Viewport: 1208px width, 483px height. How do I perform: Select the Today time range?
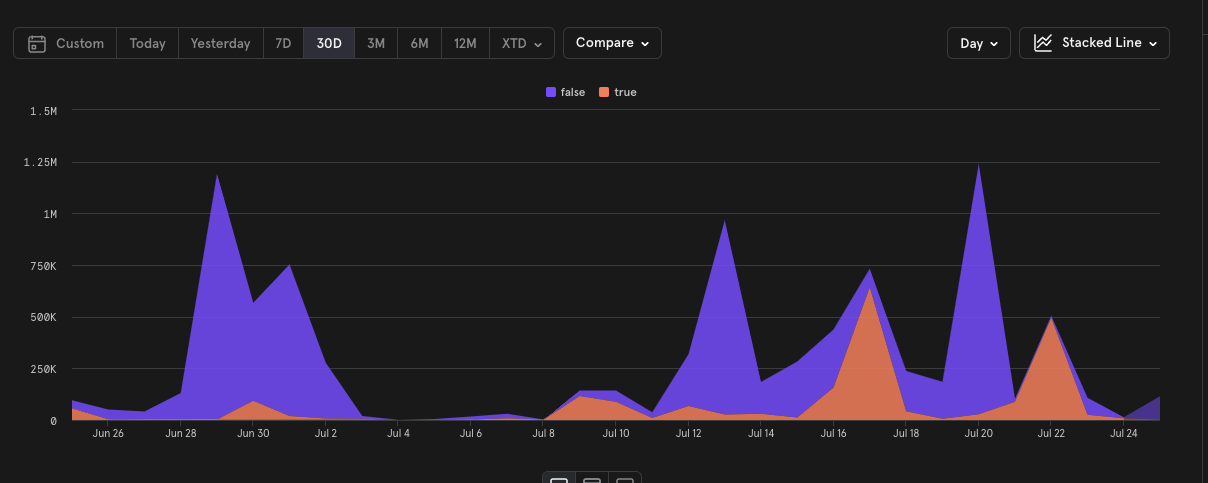coord(147,44)
